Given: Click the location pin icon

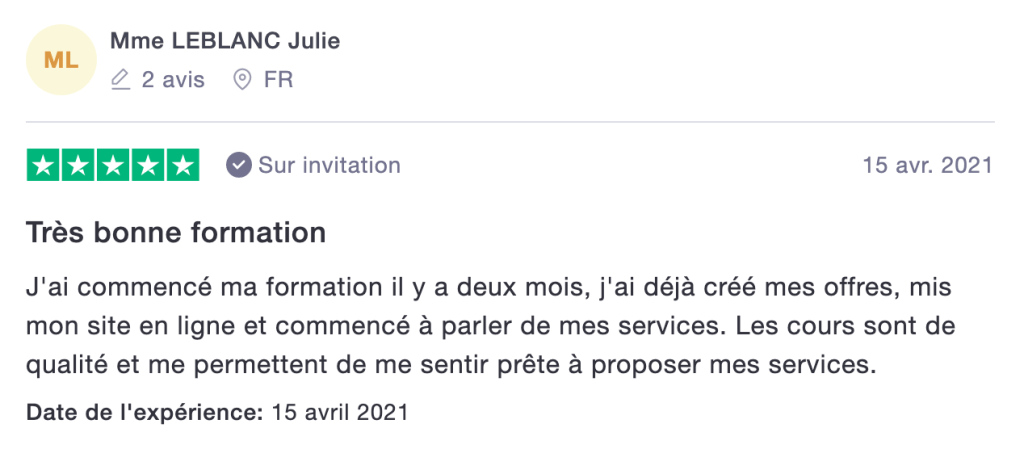Looking at the screenshot, I should tap(241, 79).
